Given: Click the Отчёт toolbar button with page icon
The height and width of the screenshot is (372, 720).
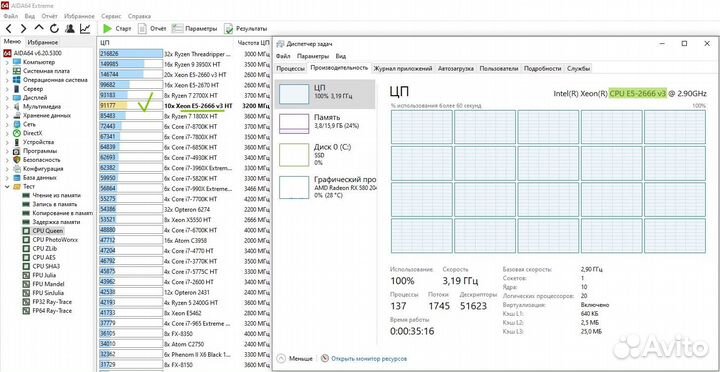Looking at the screenshot, I should click(x=152, y=28).
